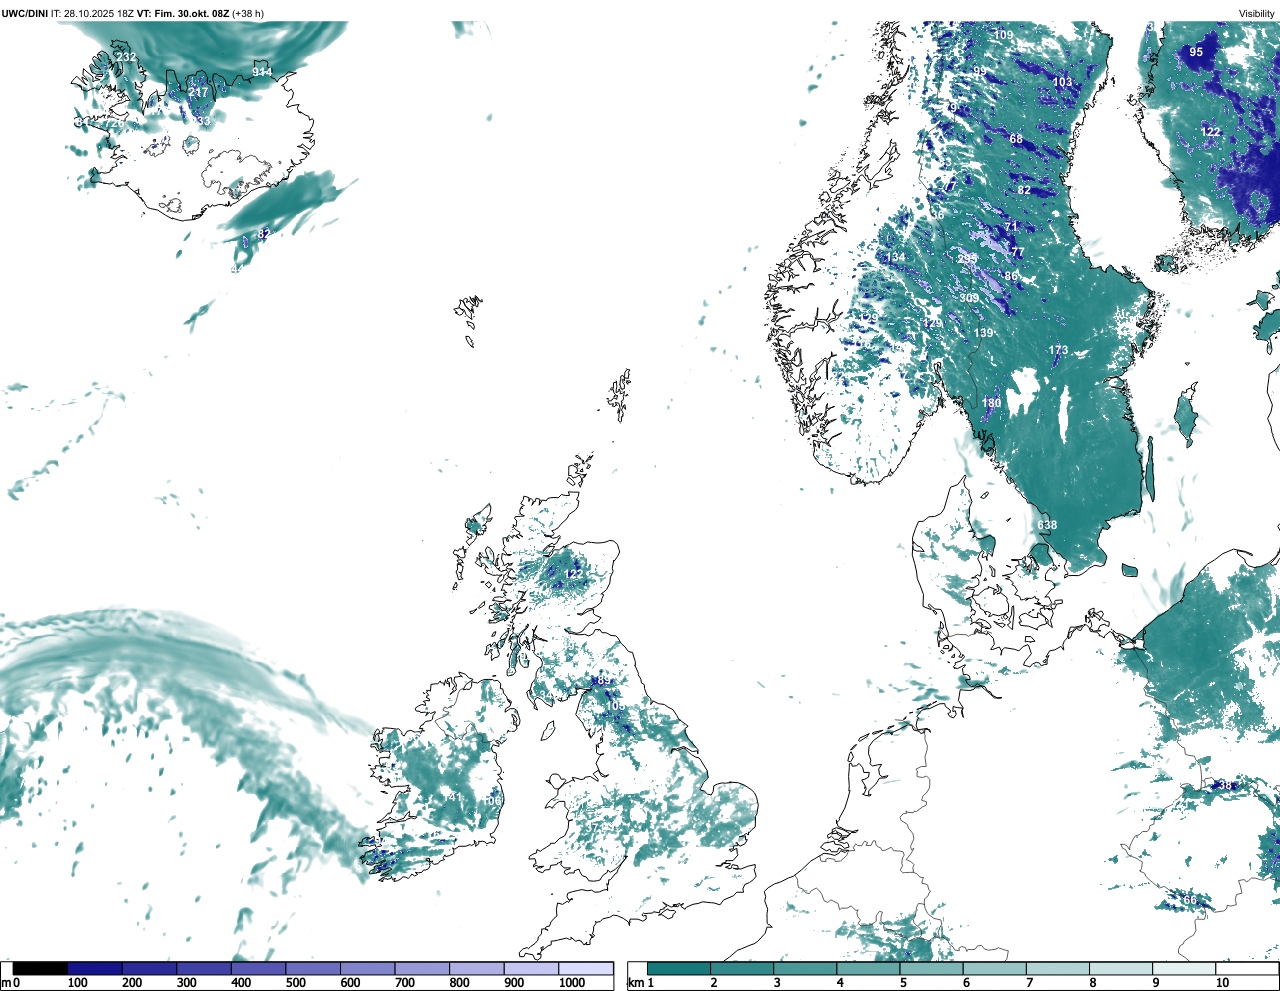Image resolution: width=1280 pixels, height=991 pixels.
Task: Click the '95' value over Finland
Action: 1196,52
